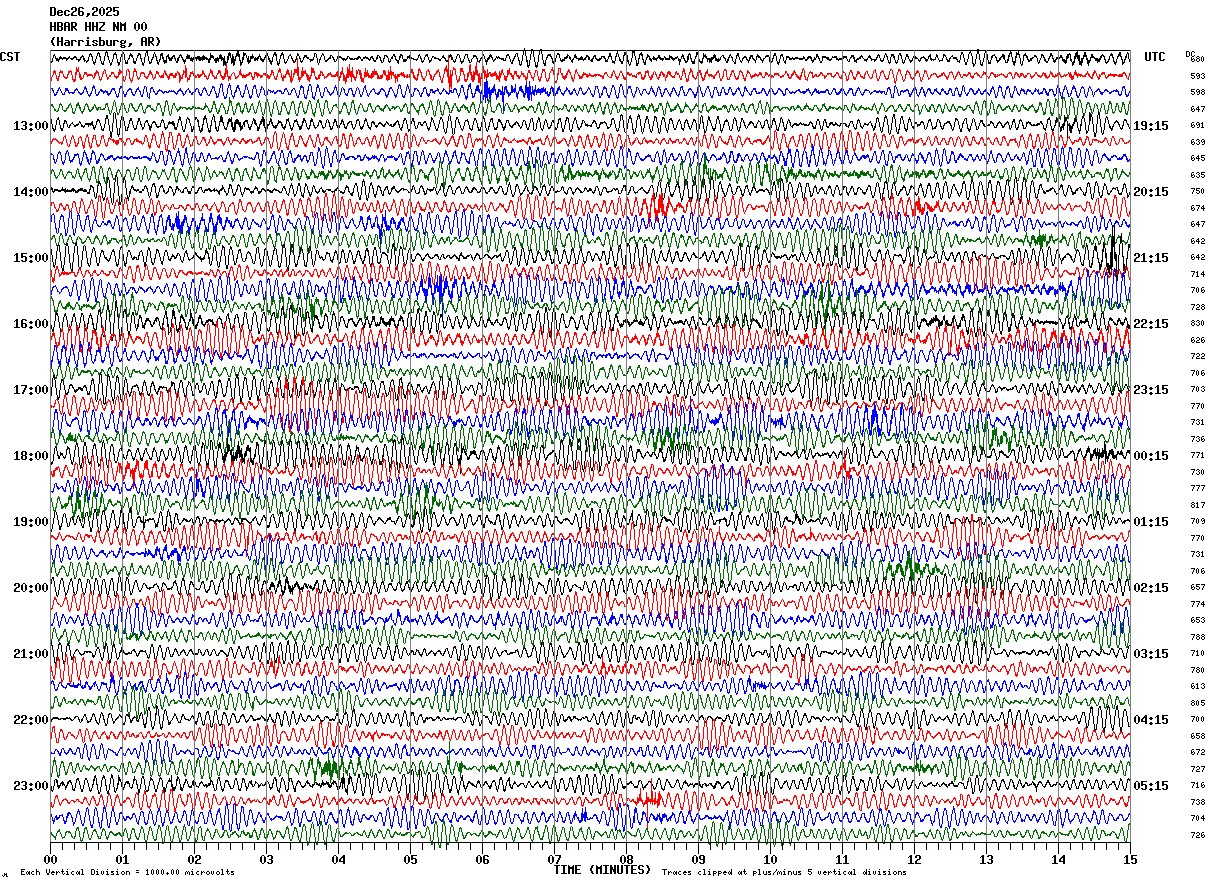Click the "18:00" CST time label
Image resolution: width=1210 pixels, height=886 pixels.
coord(31,456)
